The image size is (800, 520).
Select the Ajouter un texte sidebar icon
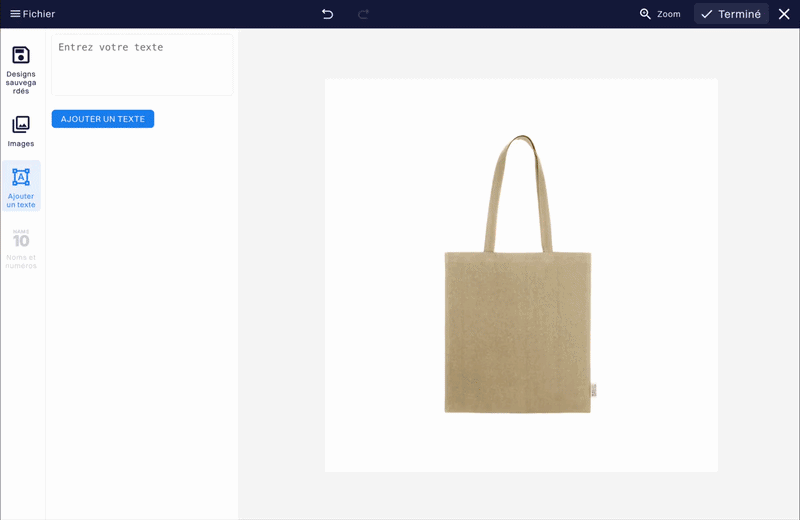[x=21, y=177]
